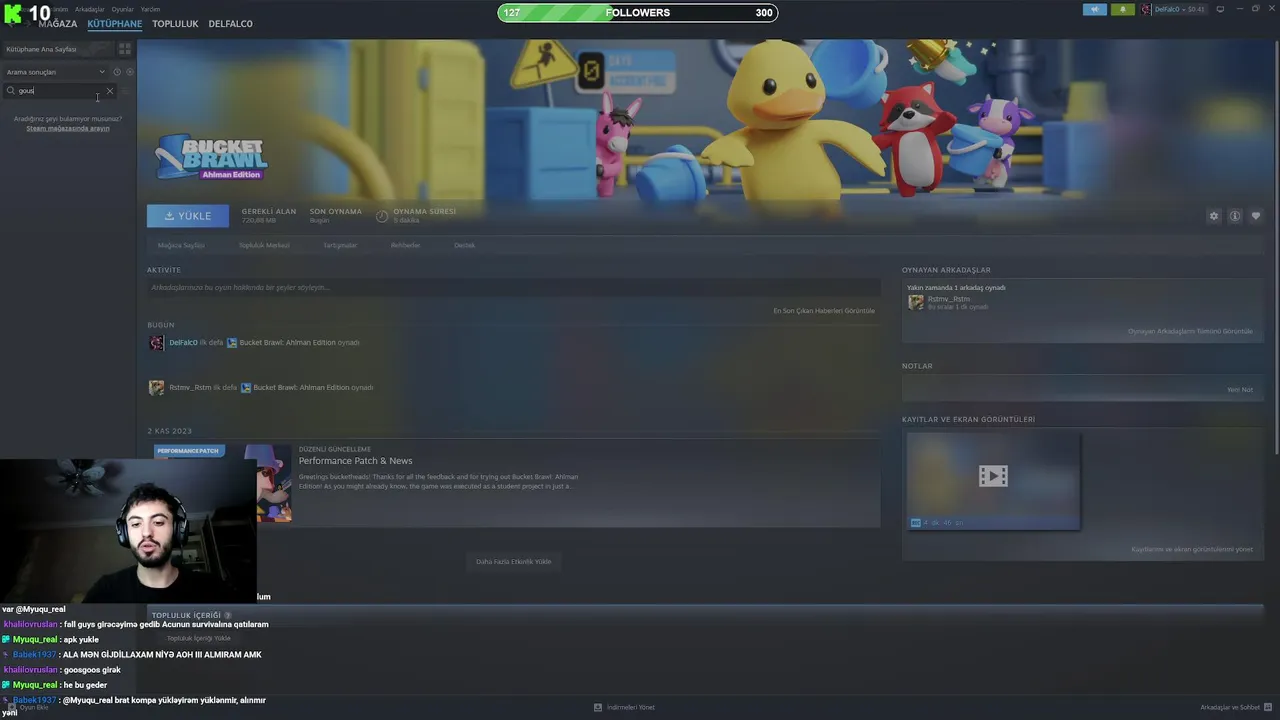Open DelFalc0 avatar in activity feed
The width and height of the screenshot is (1280, 720).
(x=156, y=343)
